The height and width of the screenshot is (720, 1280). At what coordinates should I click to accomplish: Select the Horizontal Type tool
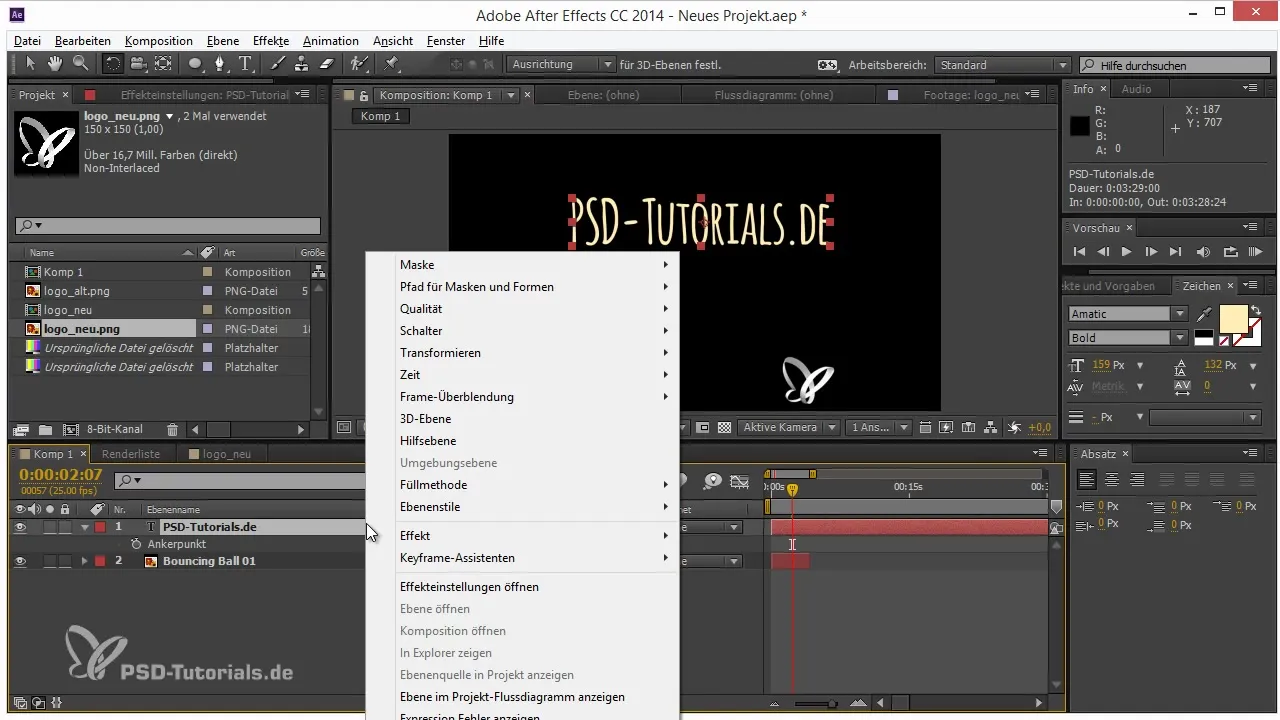[245, 64]
